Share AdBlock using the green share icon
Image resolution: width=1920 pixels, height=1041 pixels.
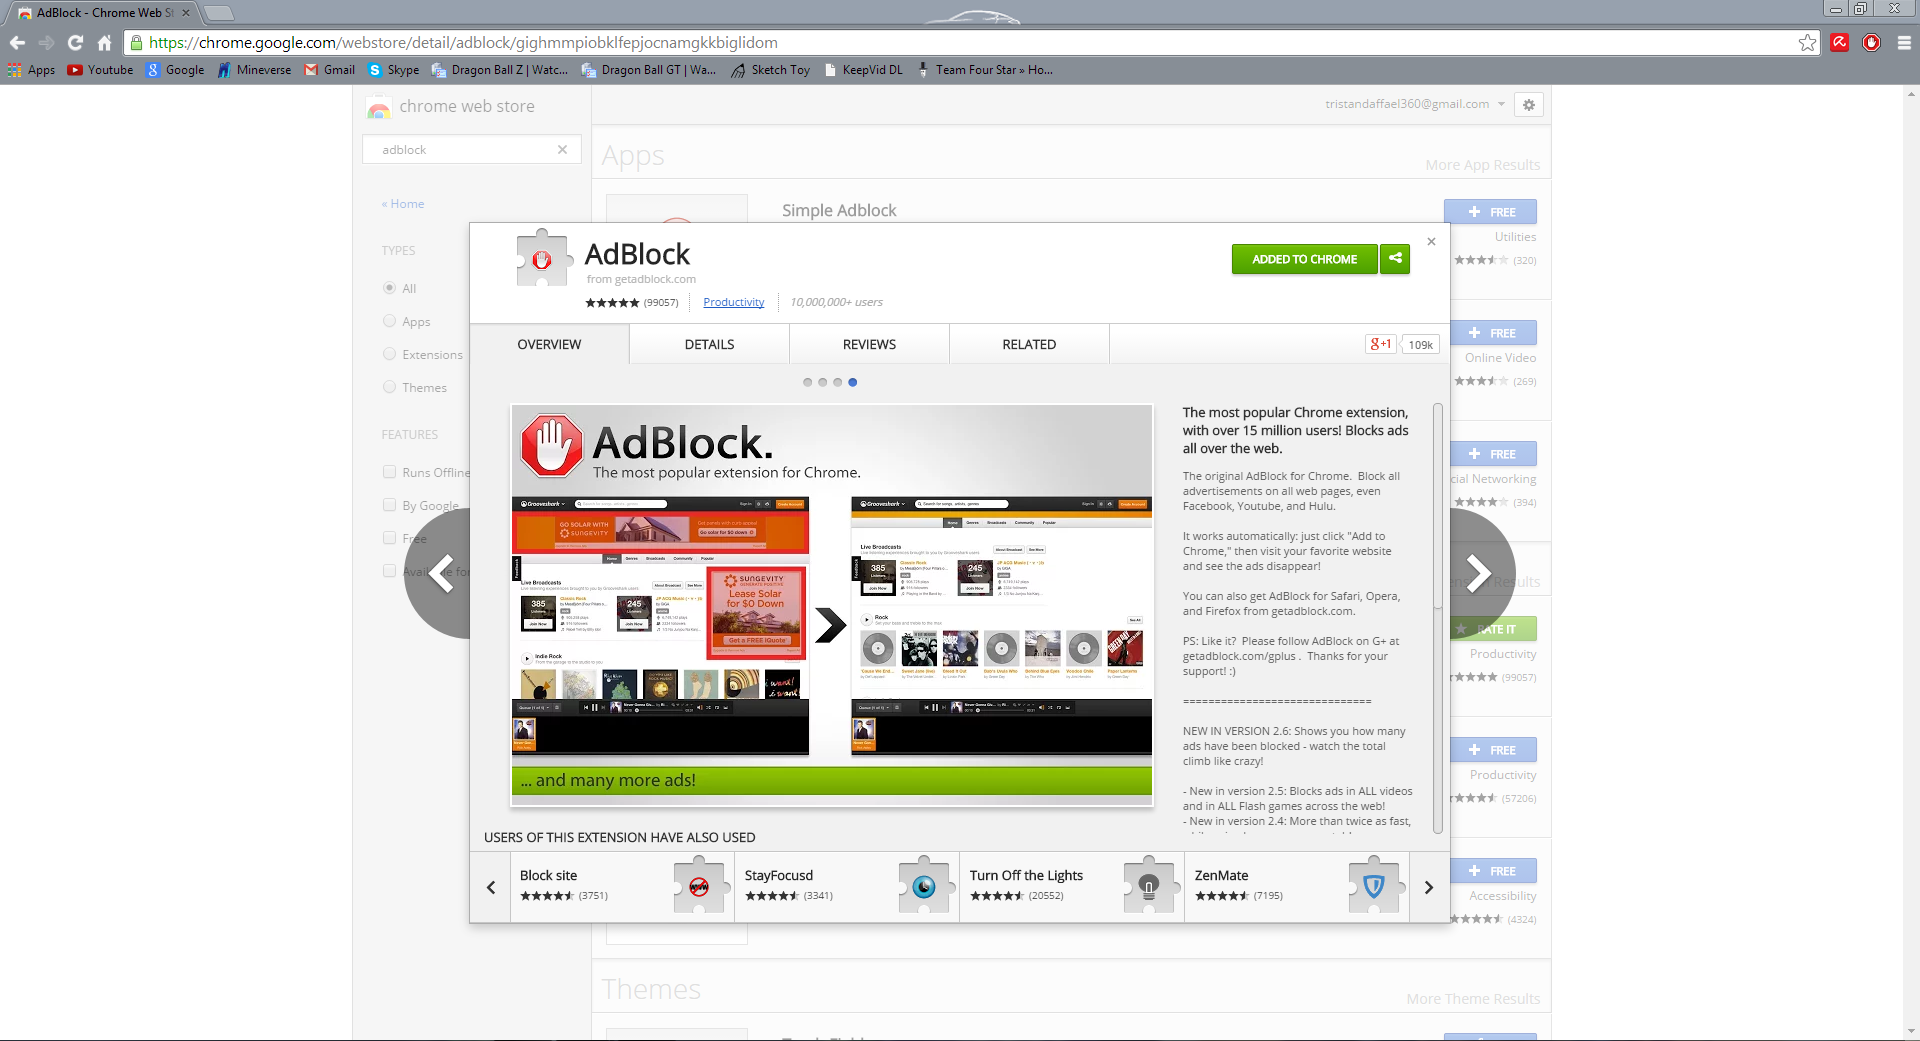tap(1395, 259)
